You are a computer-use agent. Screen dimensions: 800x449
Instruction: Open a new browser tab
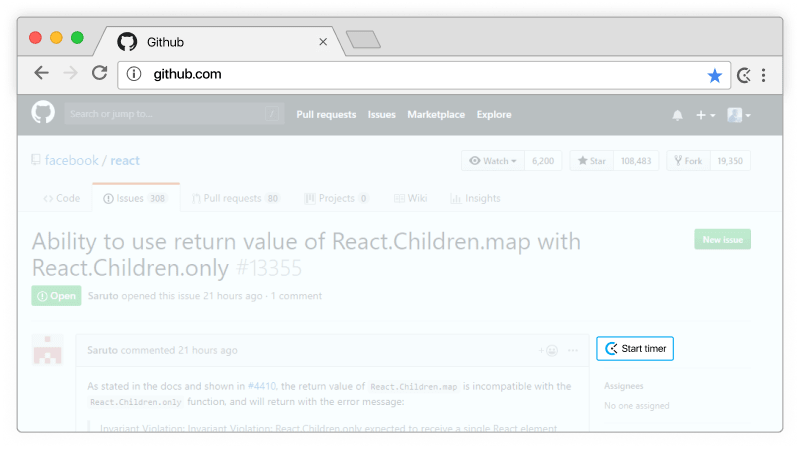(x=363, y=39)
